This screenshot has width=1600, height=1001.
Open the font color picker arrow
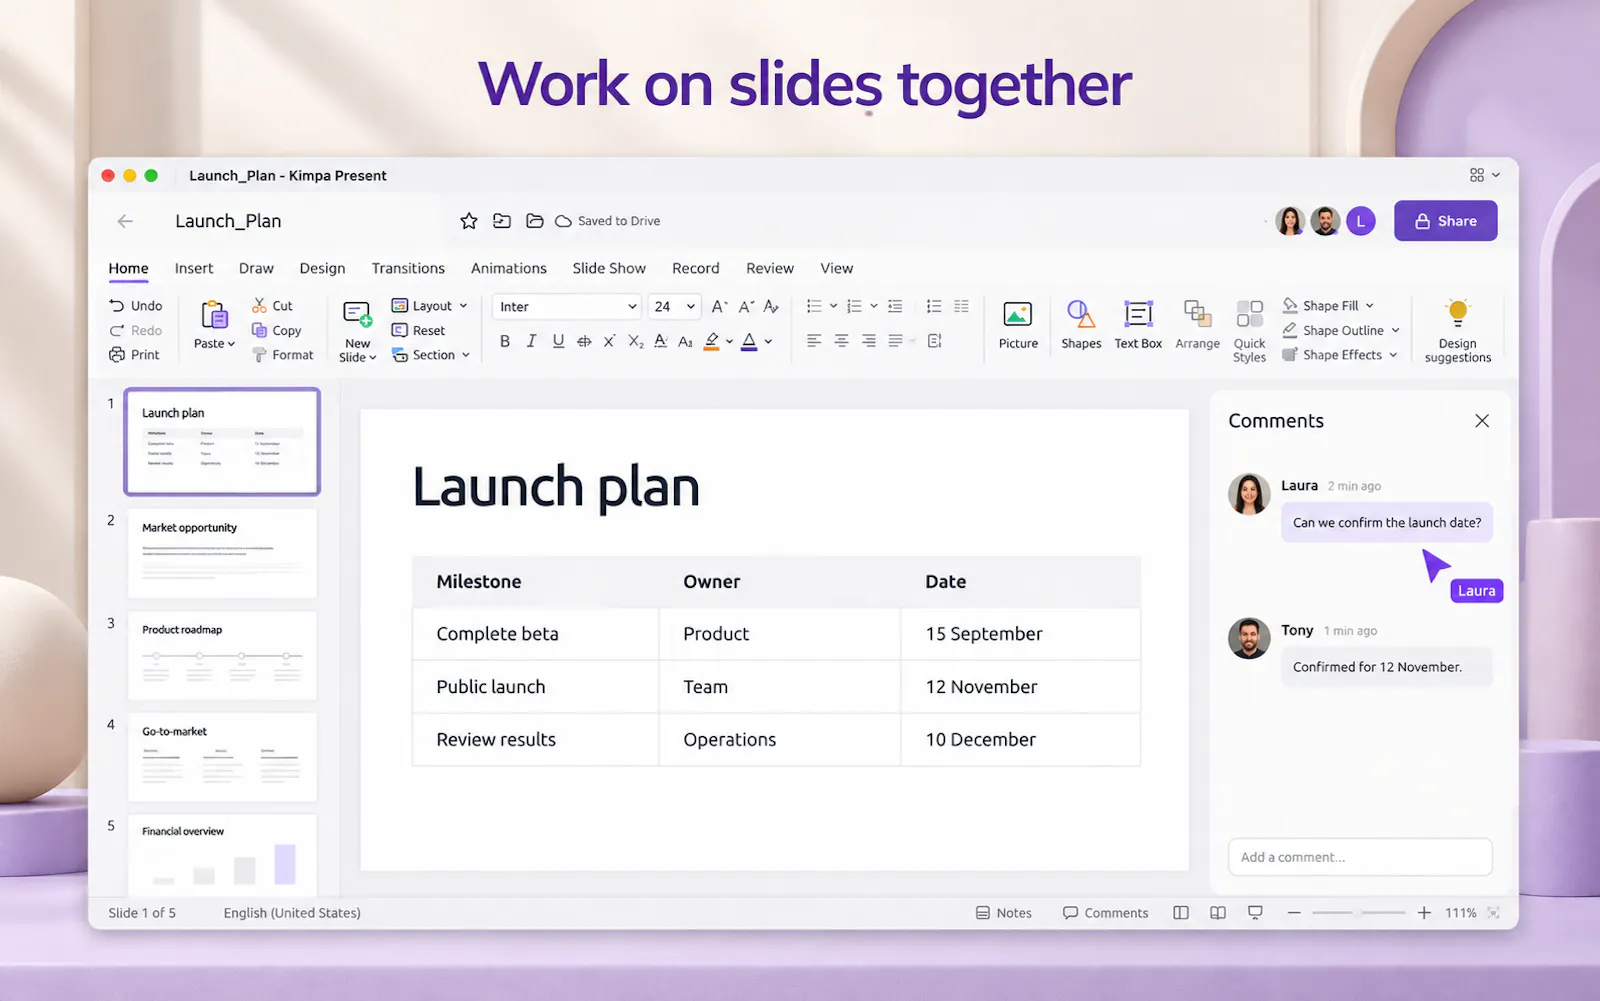tap(768, 341)
